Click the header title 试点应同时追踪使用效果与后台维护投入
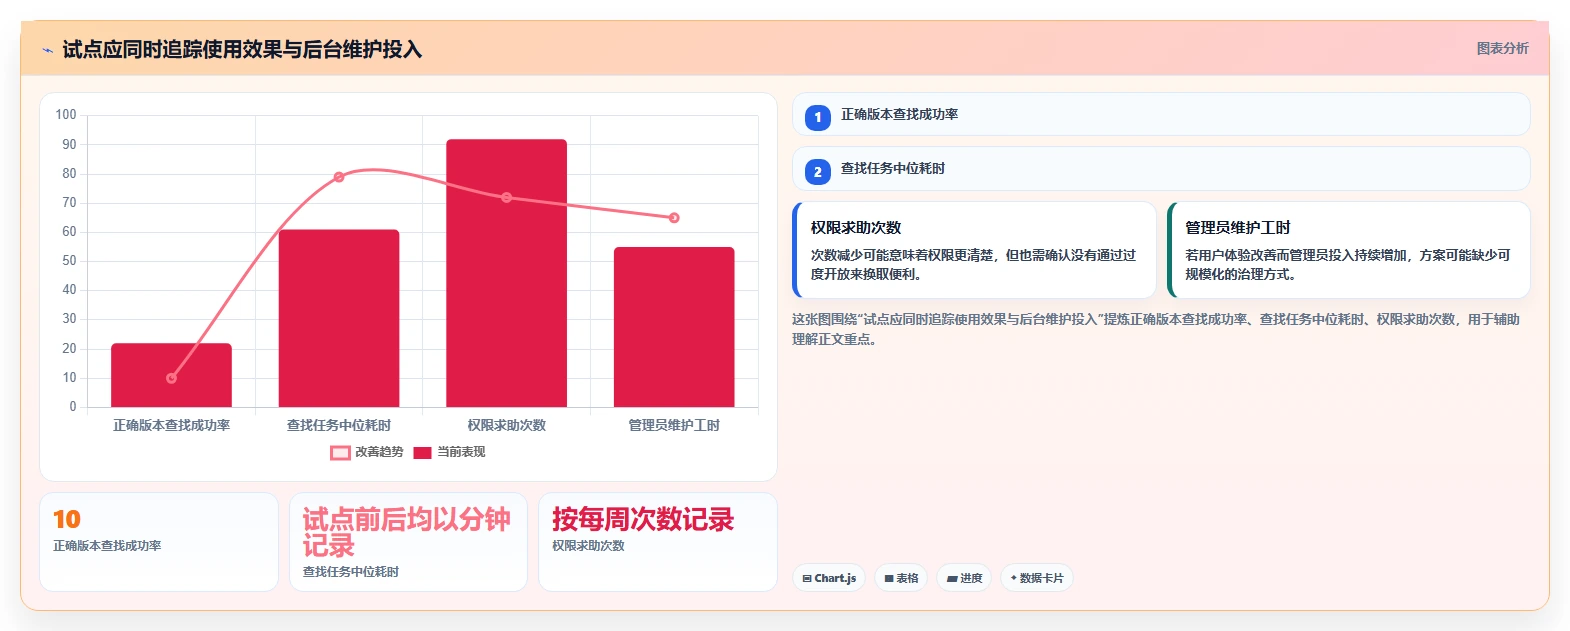Image resolution: width=1570 pixels, height=631 pixels. point(242,50)
